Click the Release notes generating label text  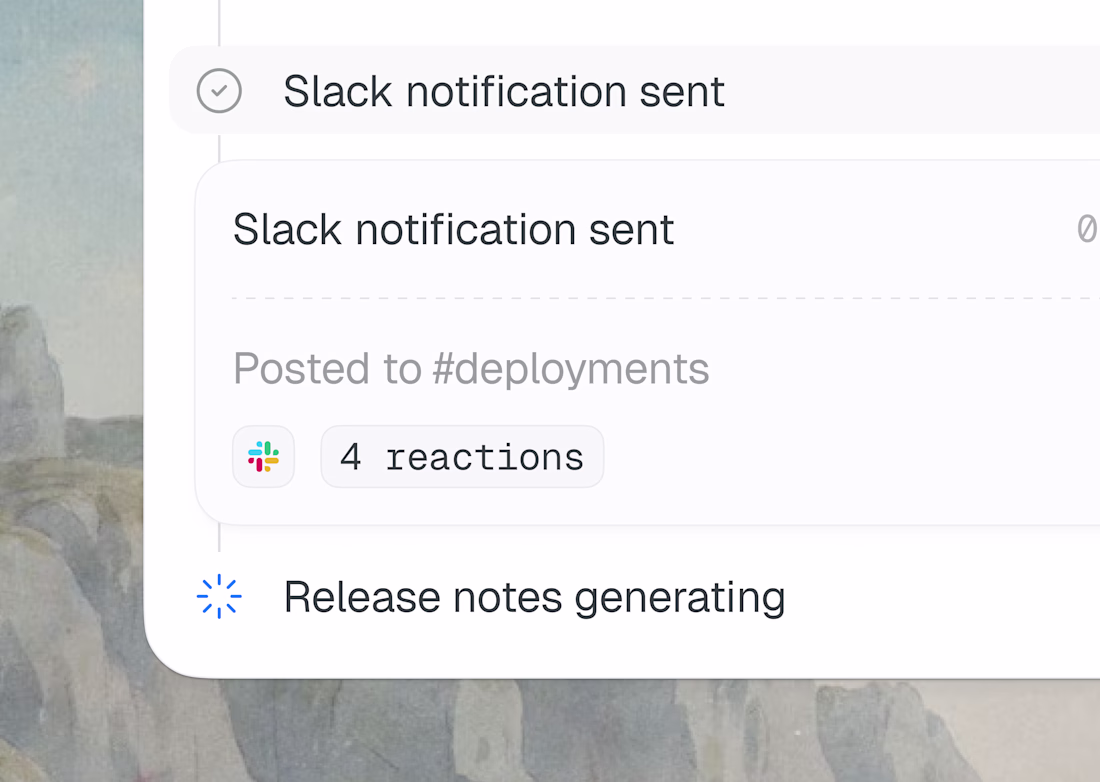point(535,598)
